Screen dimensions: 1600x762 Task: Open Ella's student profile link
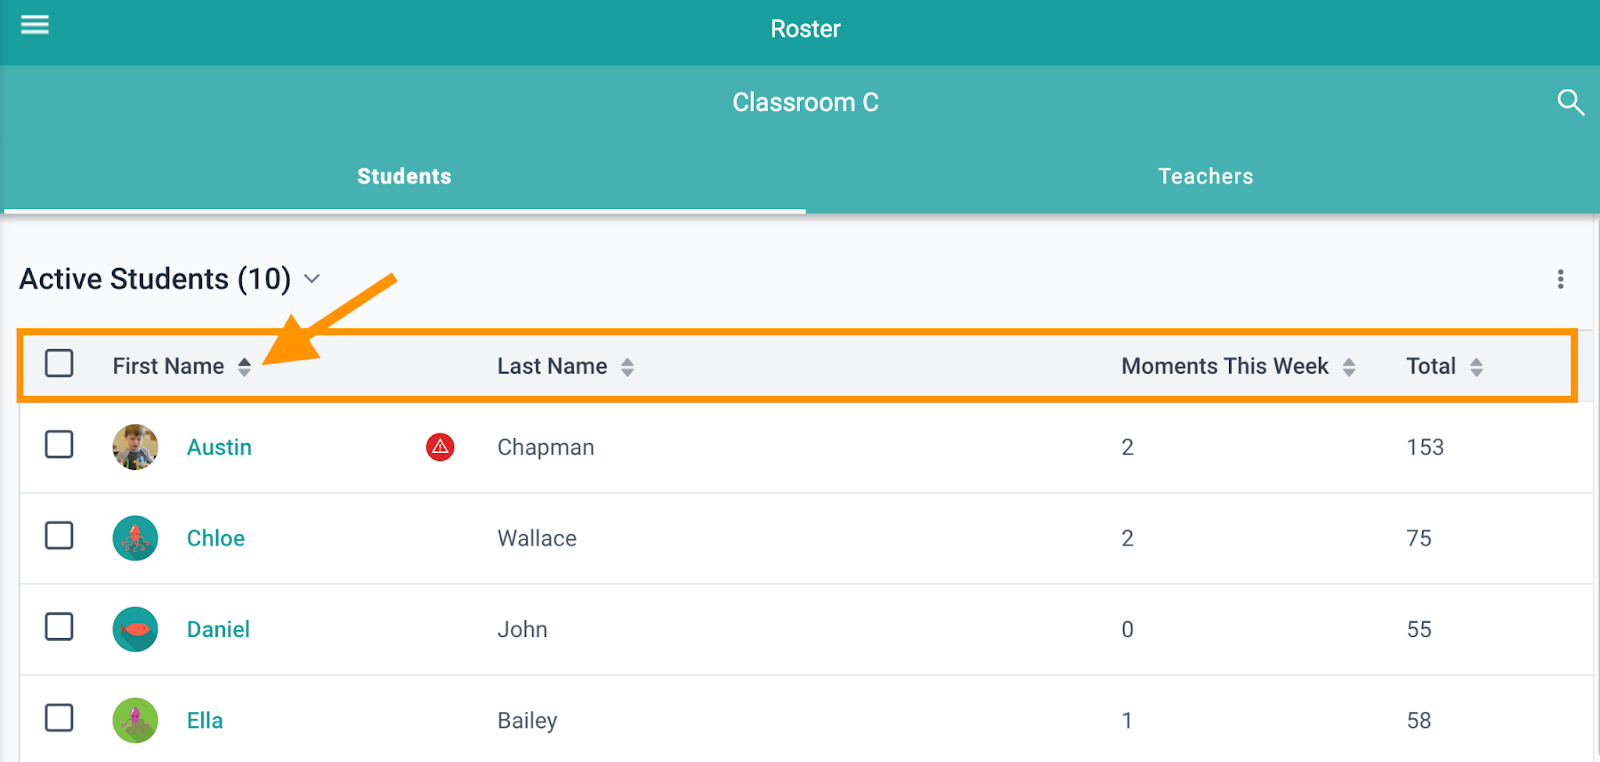[x=205, y=720]
